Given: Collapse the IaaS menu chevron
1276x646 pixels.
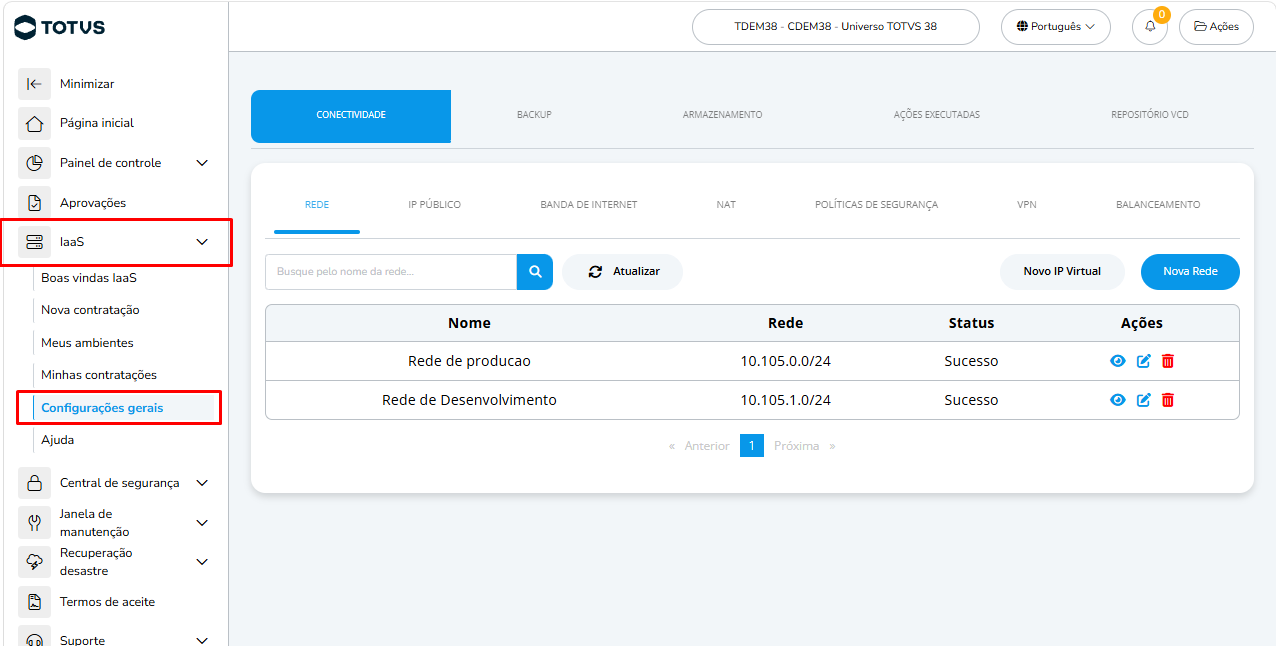Looking at the screenshot, I should 202,242.
